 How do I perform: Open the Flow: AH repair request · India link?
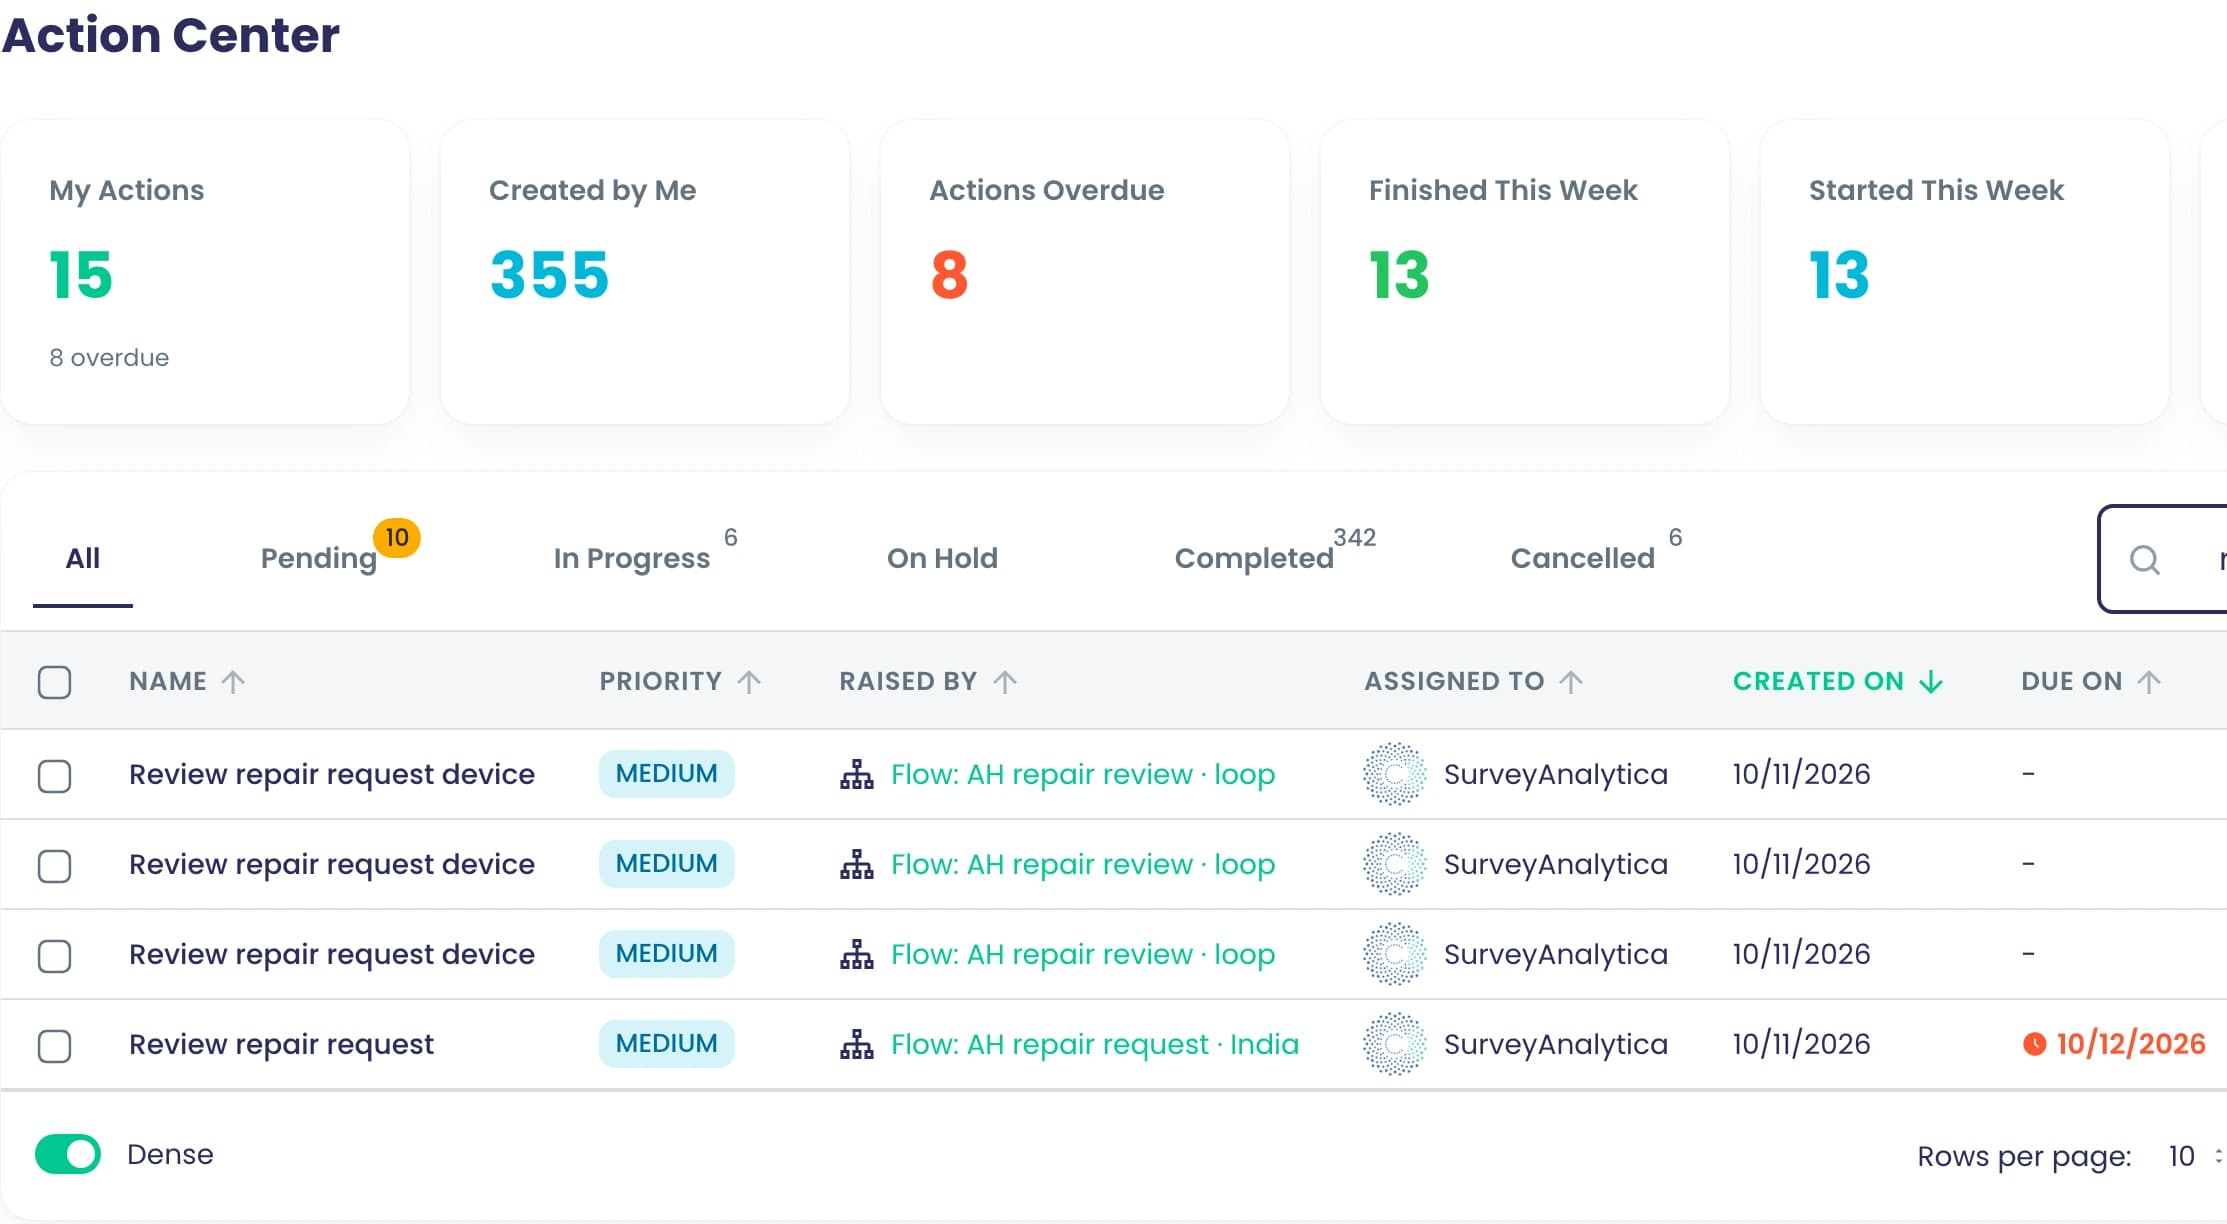1095,1044
